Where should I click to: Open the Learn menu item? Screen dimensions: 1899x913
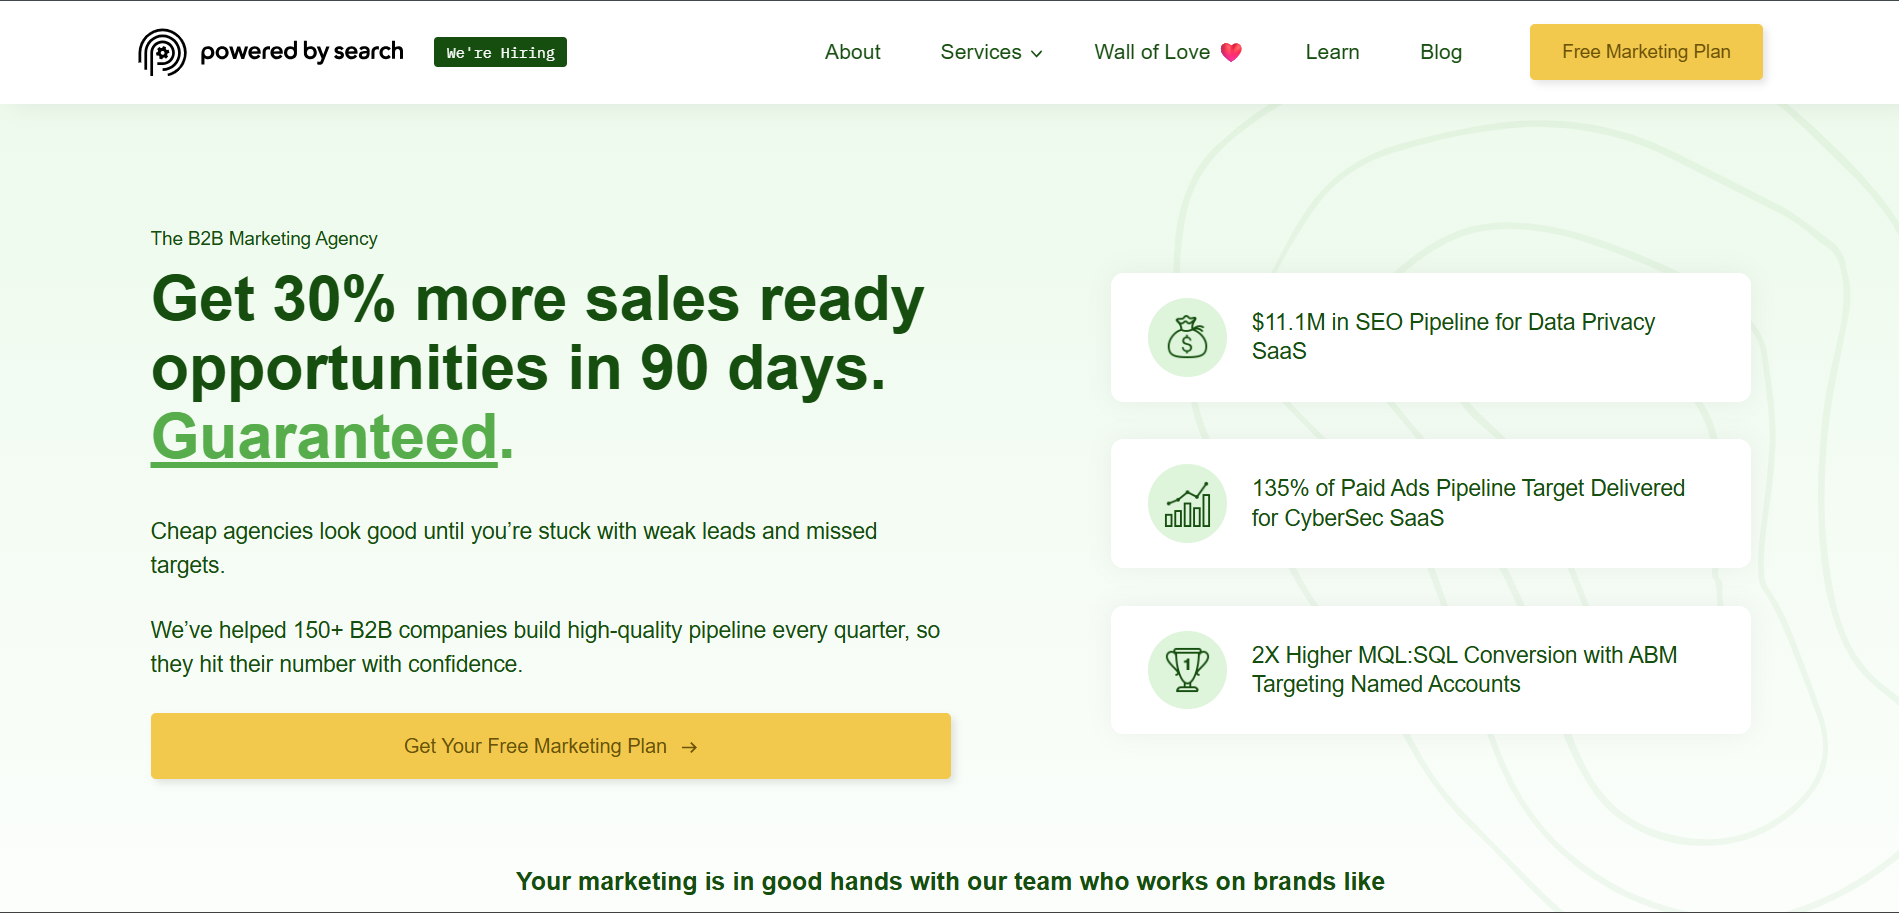1332,52
